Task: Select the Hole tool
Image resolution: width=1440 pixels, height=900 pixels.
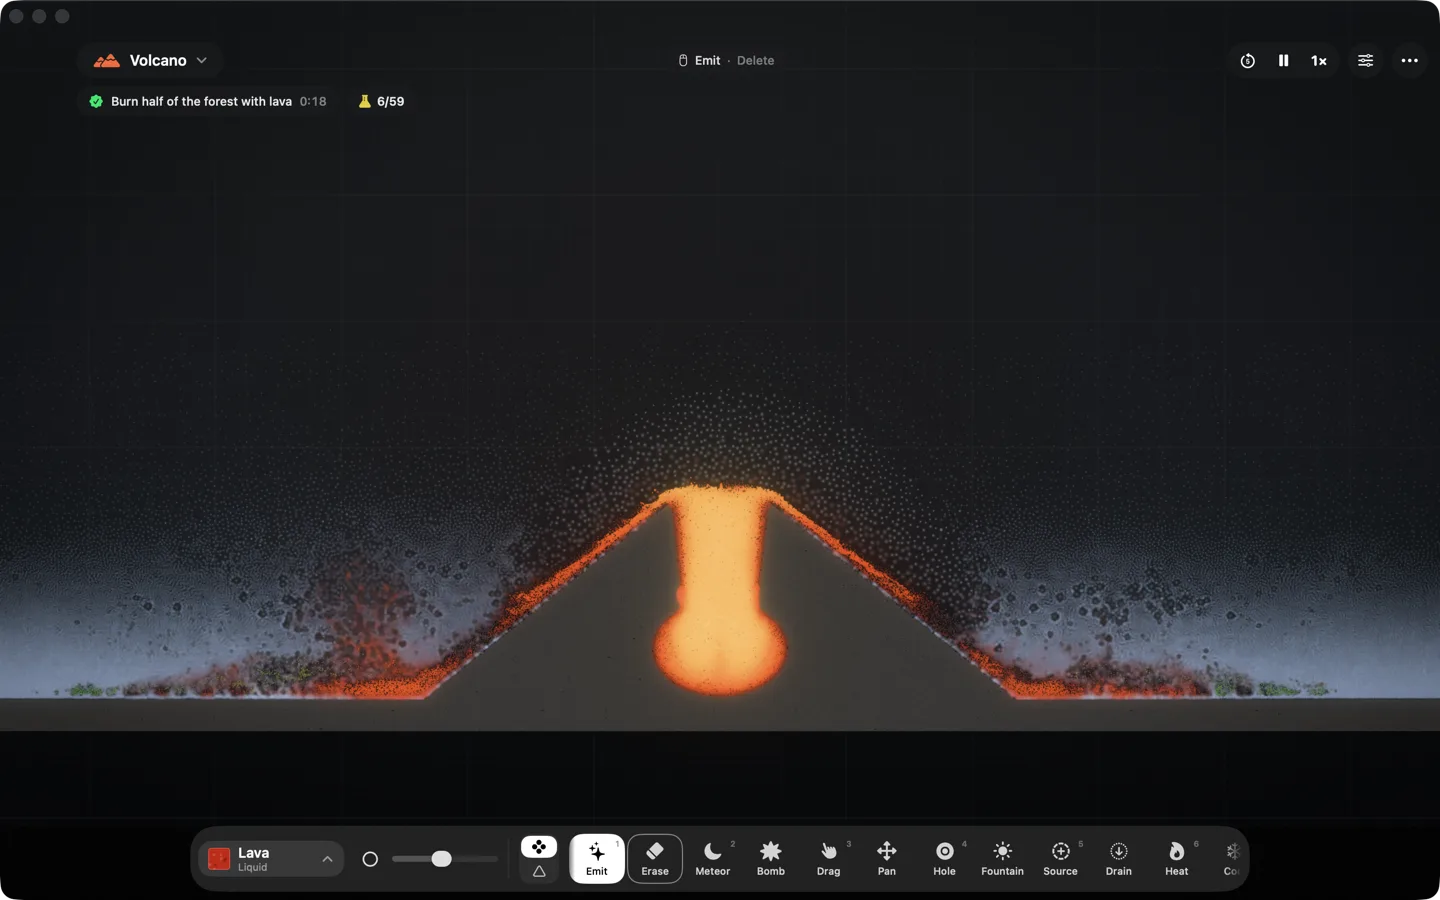Action: click(945, 858)
